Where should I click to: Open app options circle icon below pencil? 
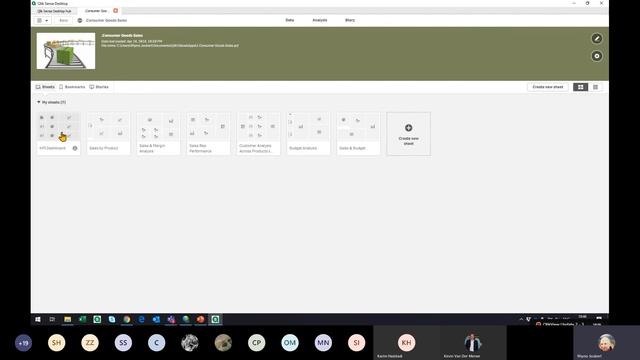[x=597, y=56]
